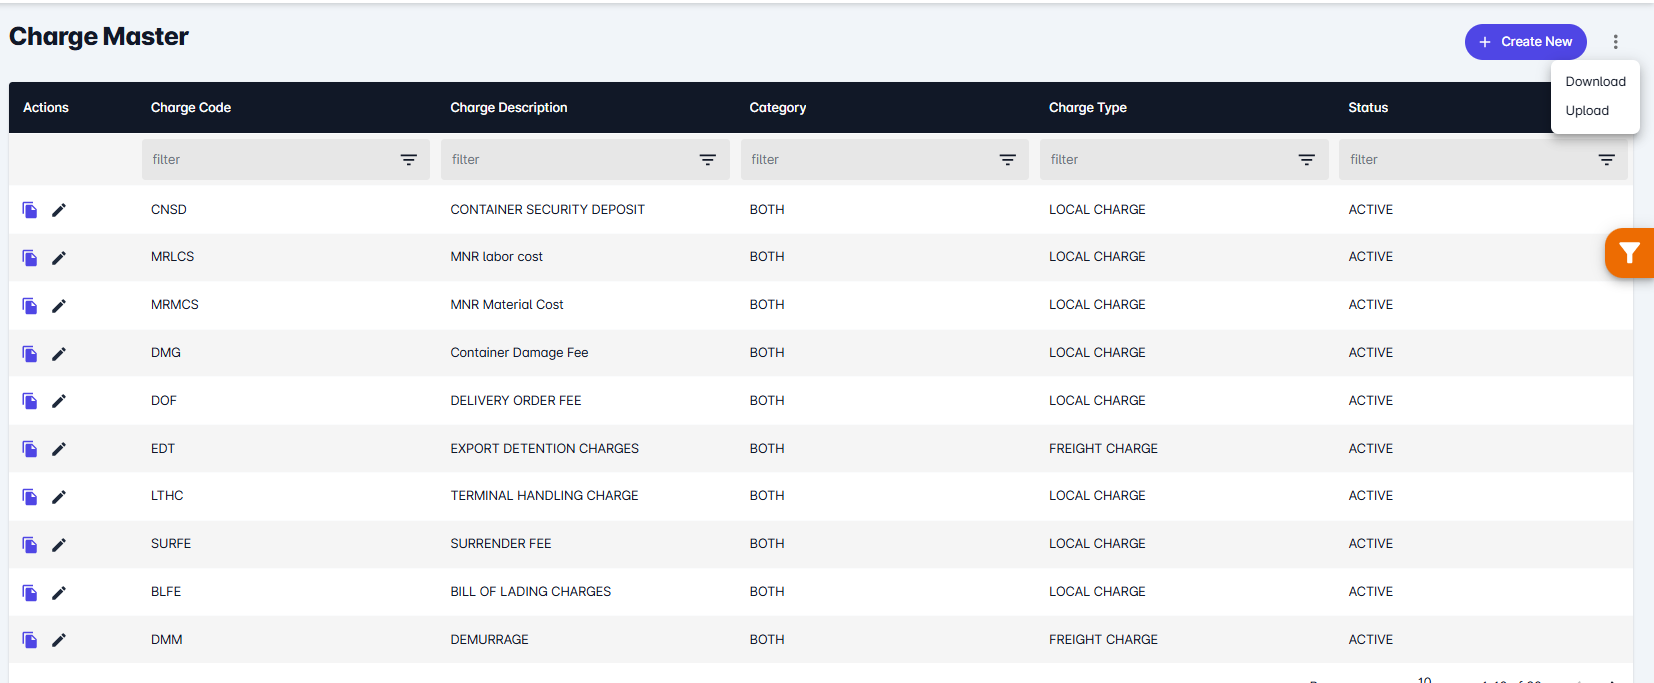
Task: Copy the BLFE bill of lading row
Action: [x=30, y=593]
